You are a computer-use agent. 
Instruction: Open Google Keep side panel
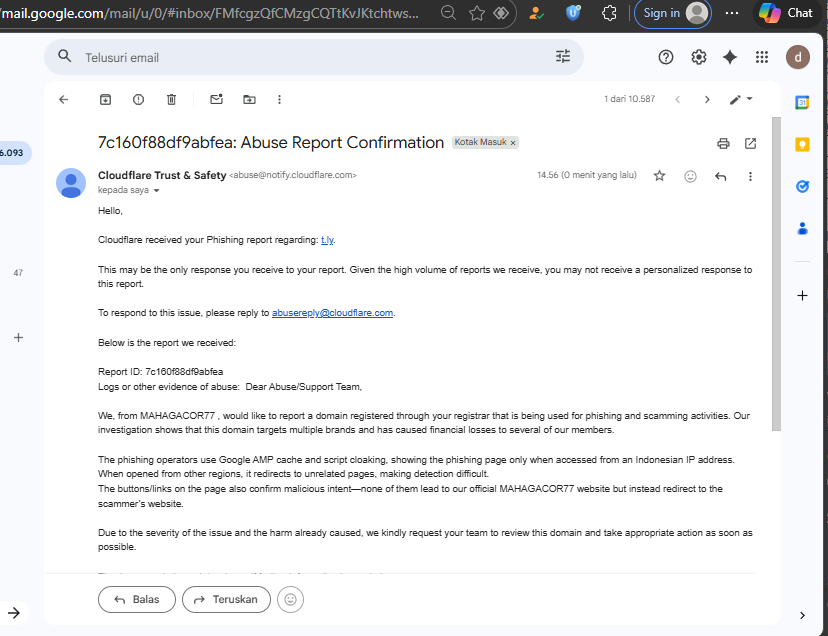(x=802, y=144)
